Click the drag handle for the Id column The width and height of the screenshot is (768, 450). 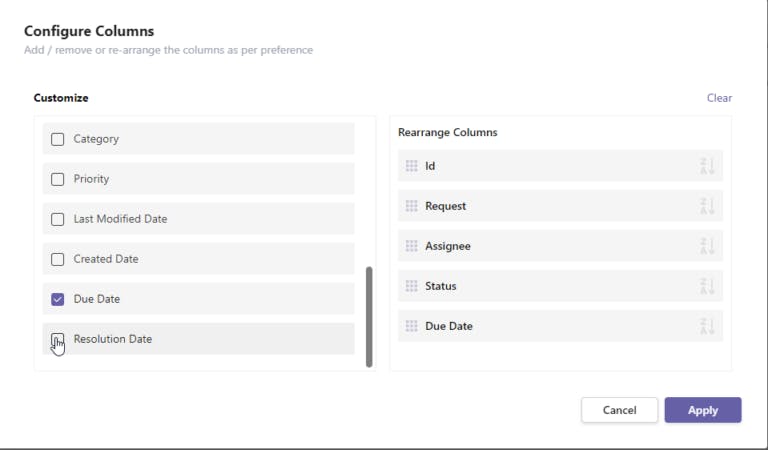point(411,166)
